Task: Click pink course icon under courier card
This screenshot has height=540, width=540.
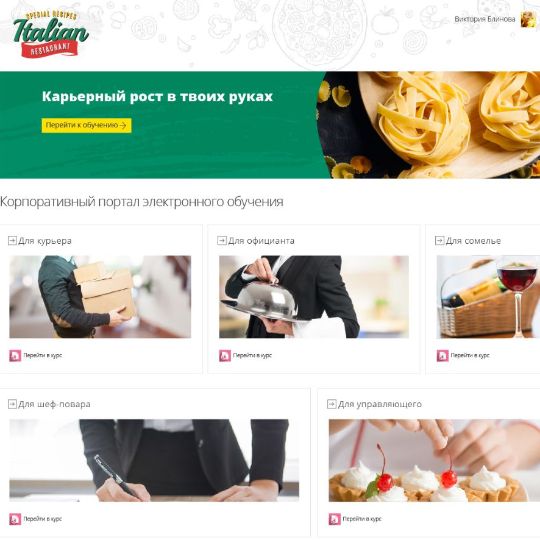Action: (15, 355)
